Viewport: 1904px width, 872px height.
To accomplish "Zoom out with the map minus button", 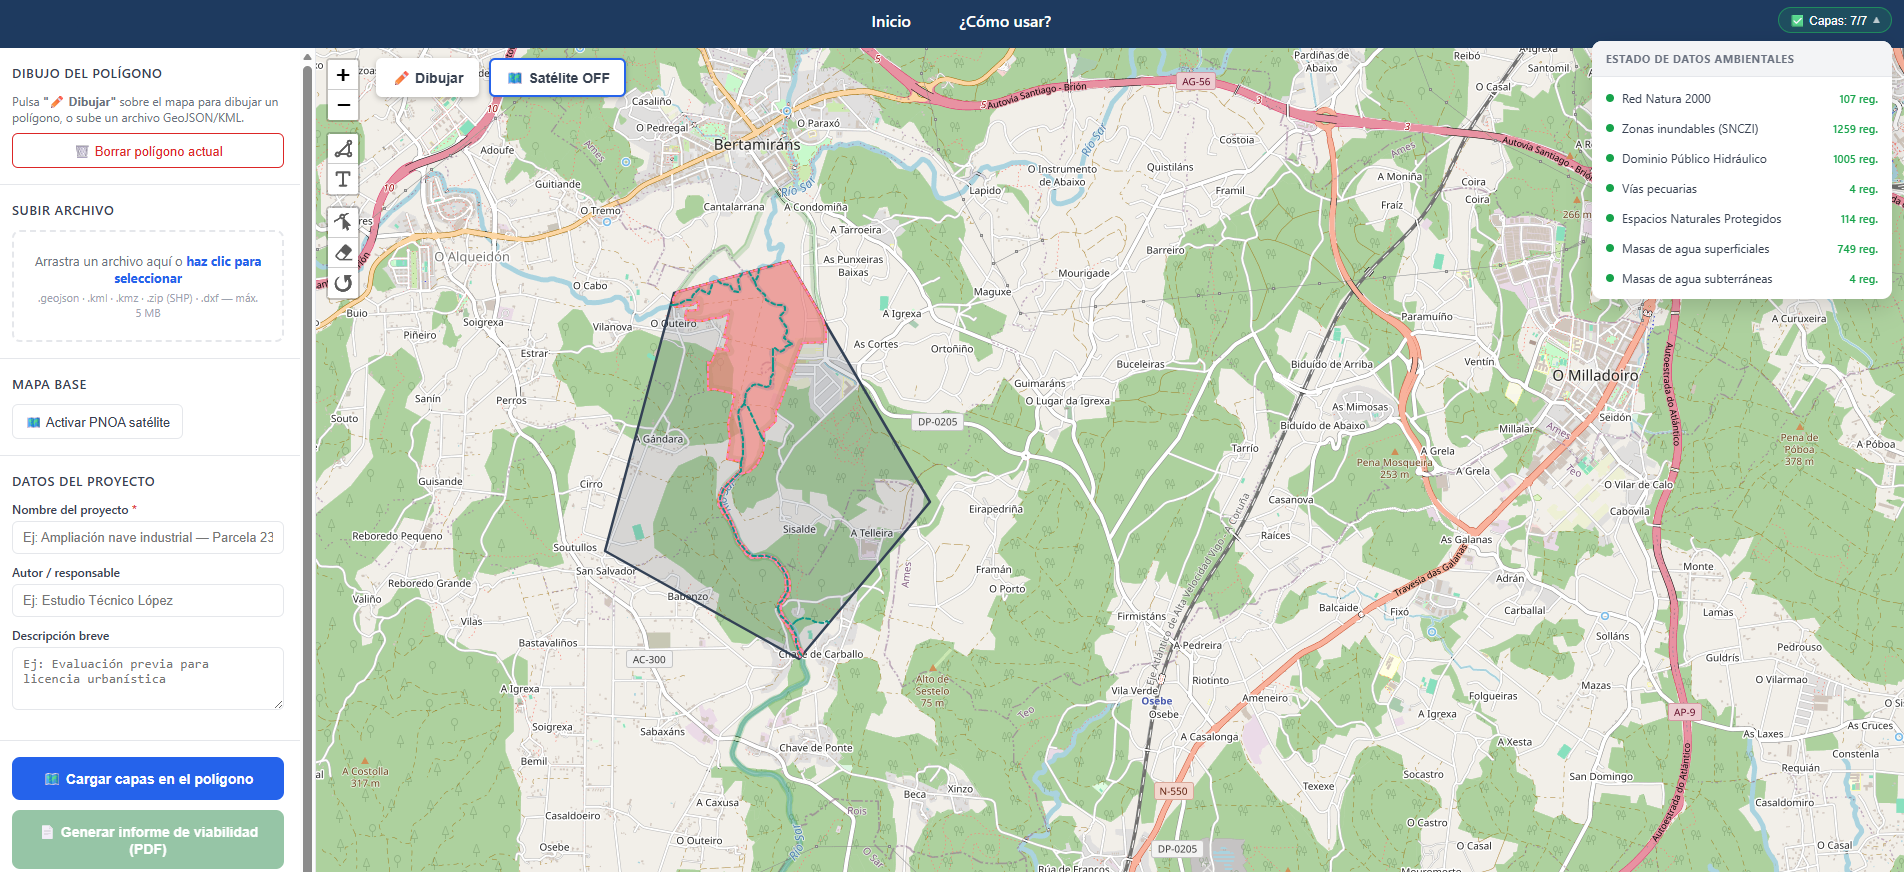I will coord(343,105).
